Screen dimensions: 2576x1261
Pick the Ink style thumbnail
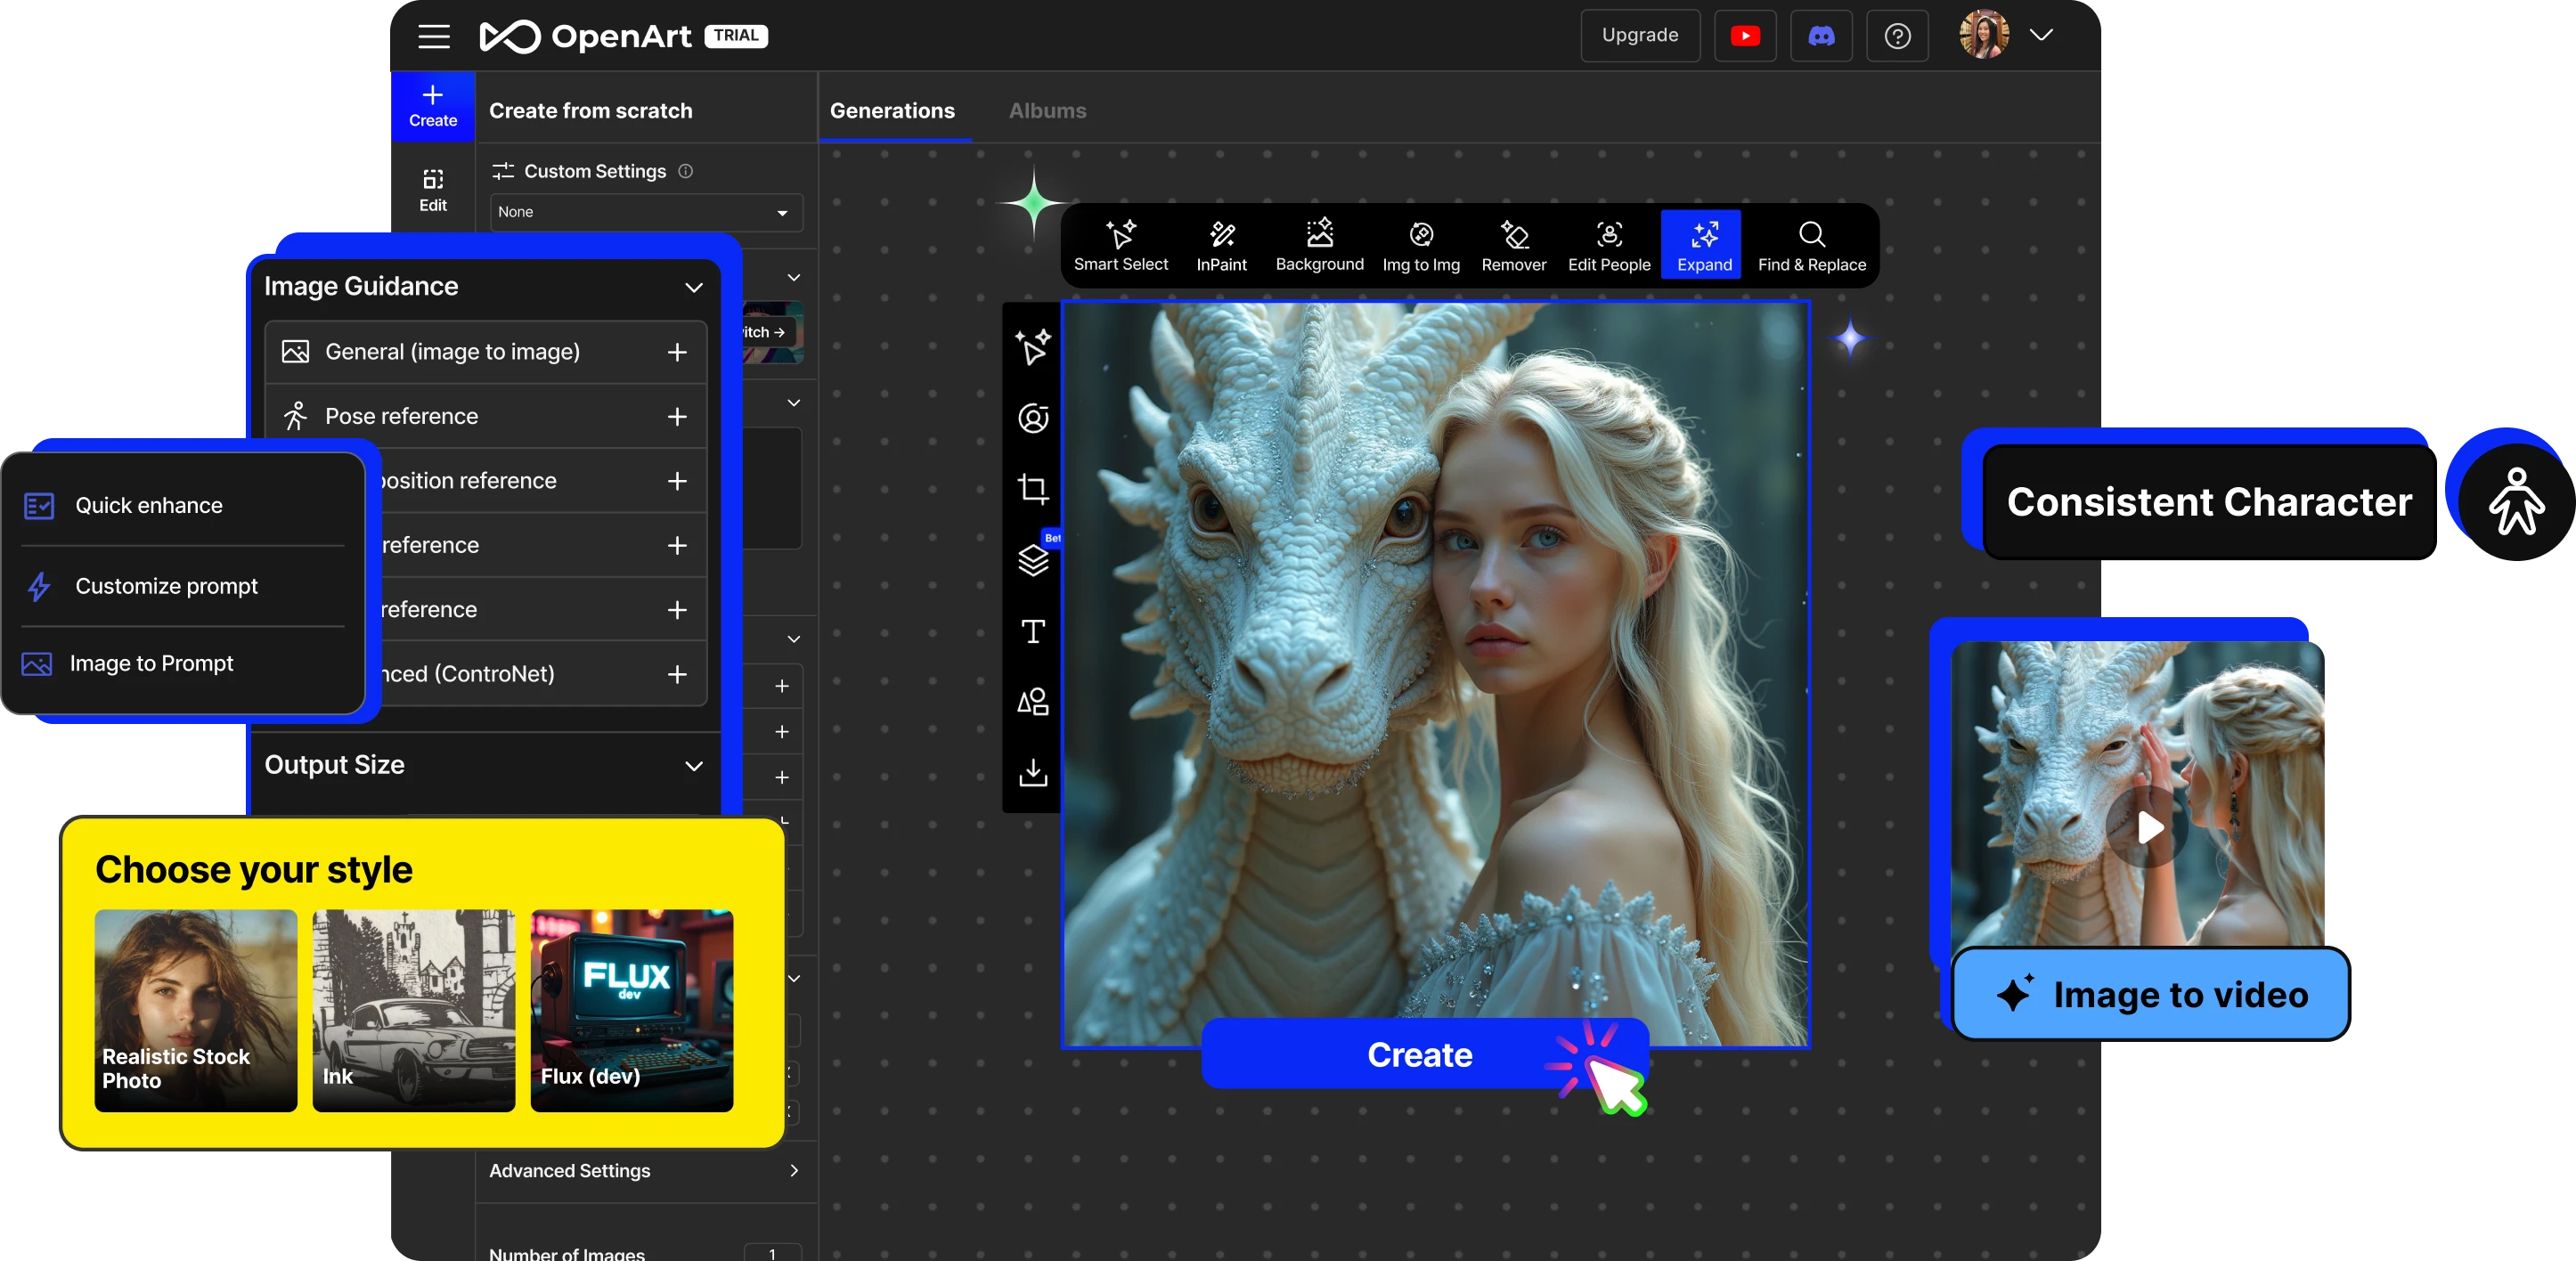click(x=413, y=1010)
